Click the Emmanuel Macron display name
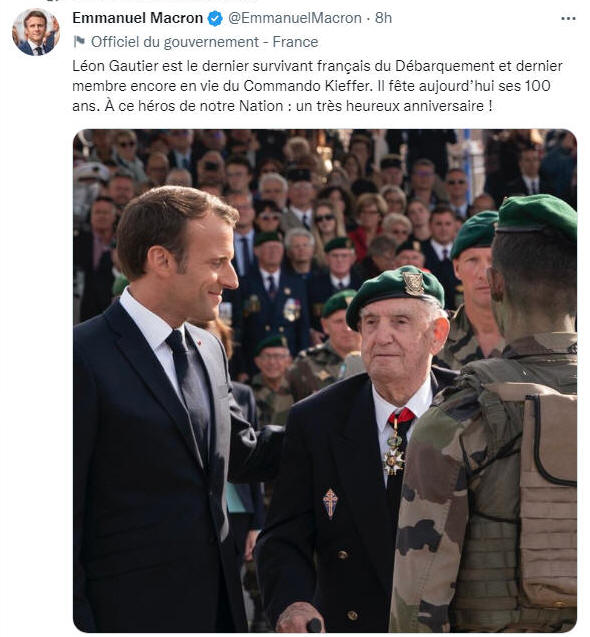590x637 pixels. pos(137,18)
